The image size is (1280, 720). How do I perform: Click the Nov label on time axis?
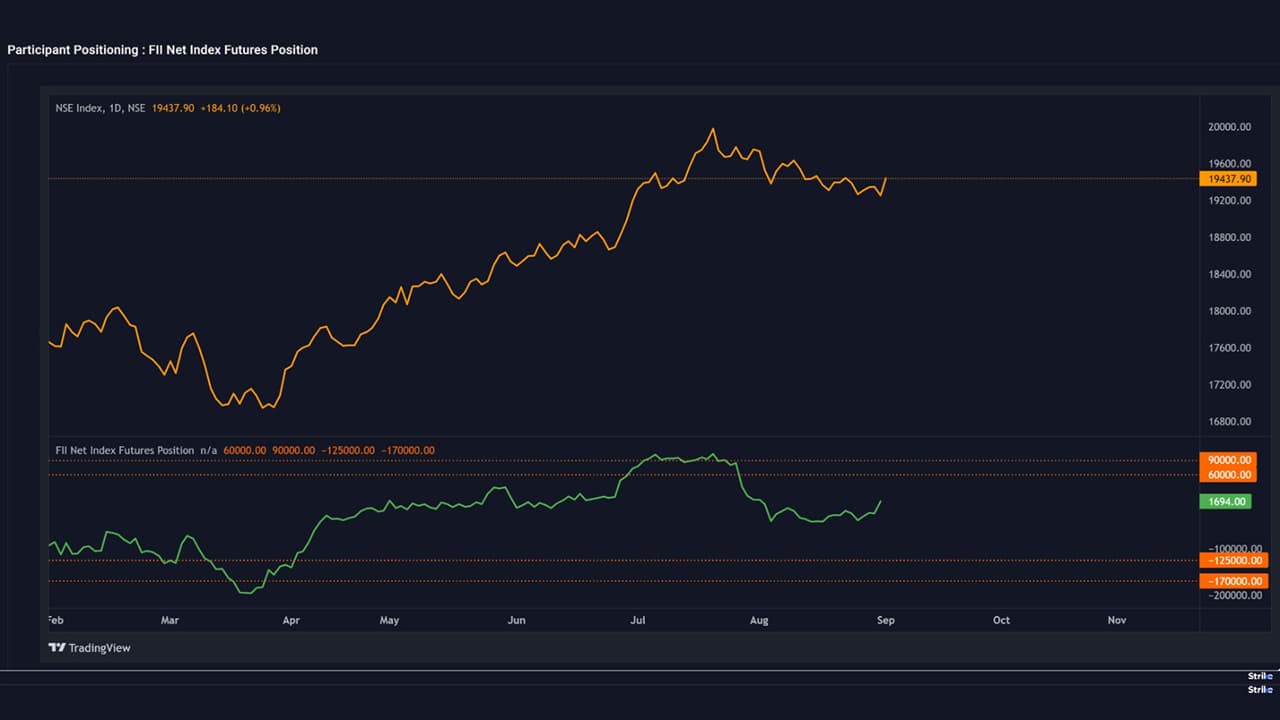[1117, 620]
